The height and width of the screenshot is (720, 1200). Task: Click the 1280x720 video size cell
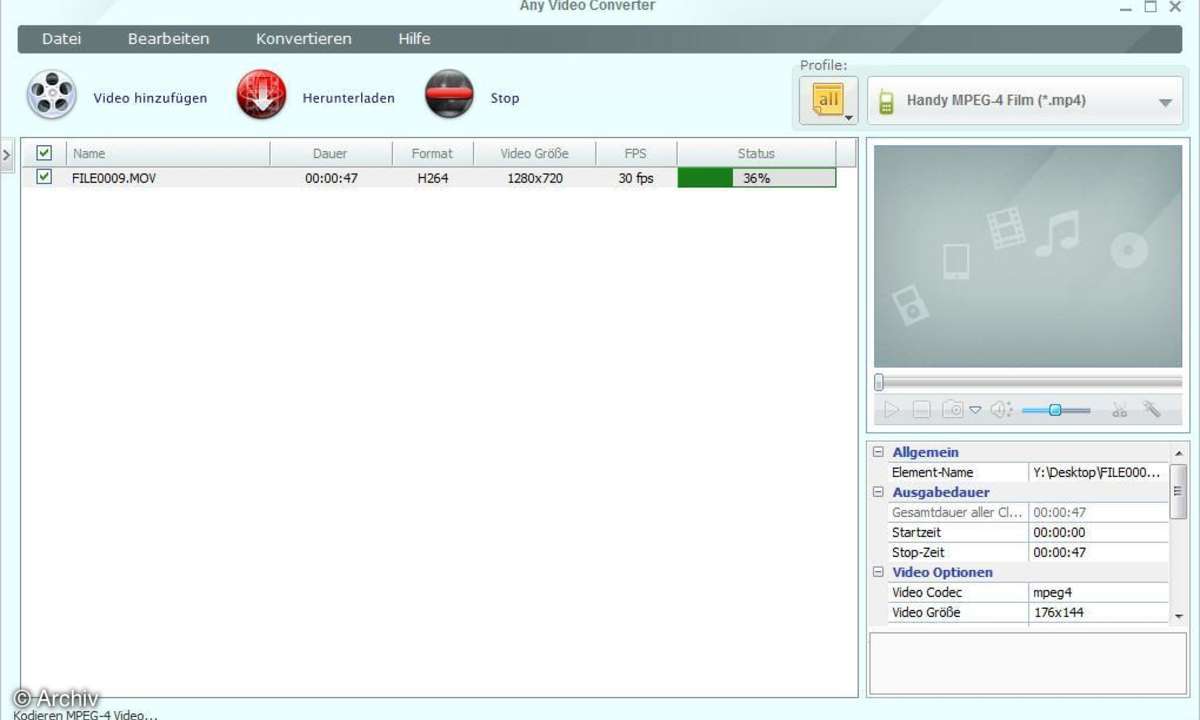[535, 178]
